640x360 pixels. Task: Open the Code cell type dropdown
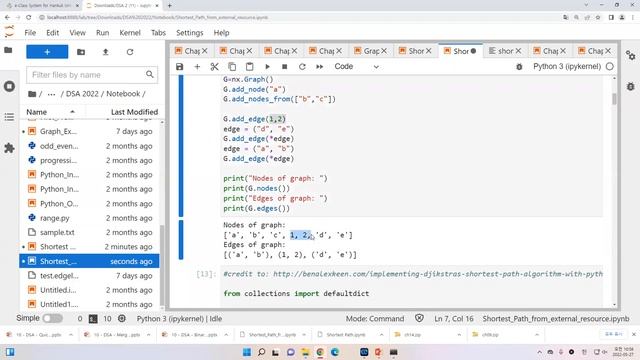pyautogui.click(x=357, y=67)
